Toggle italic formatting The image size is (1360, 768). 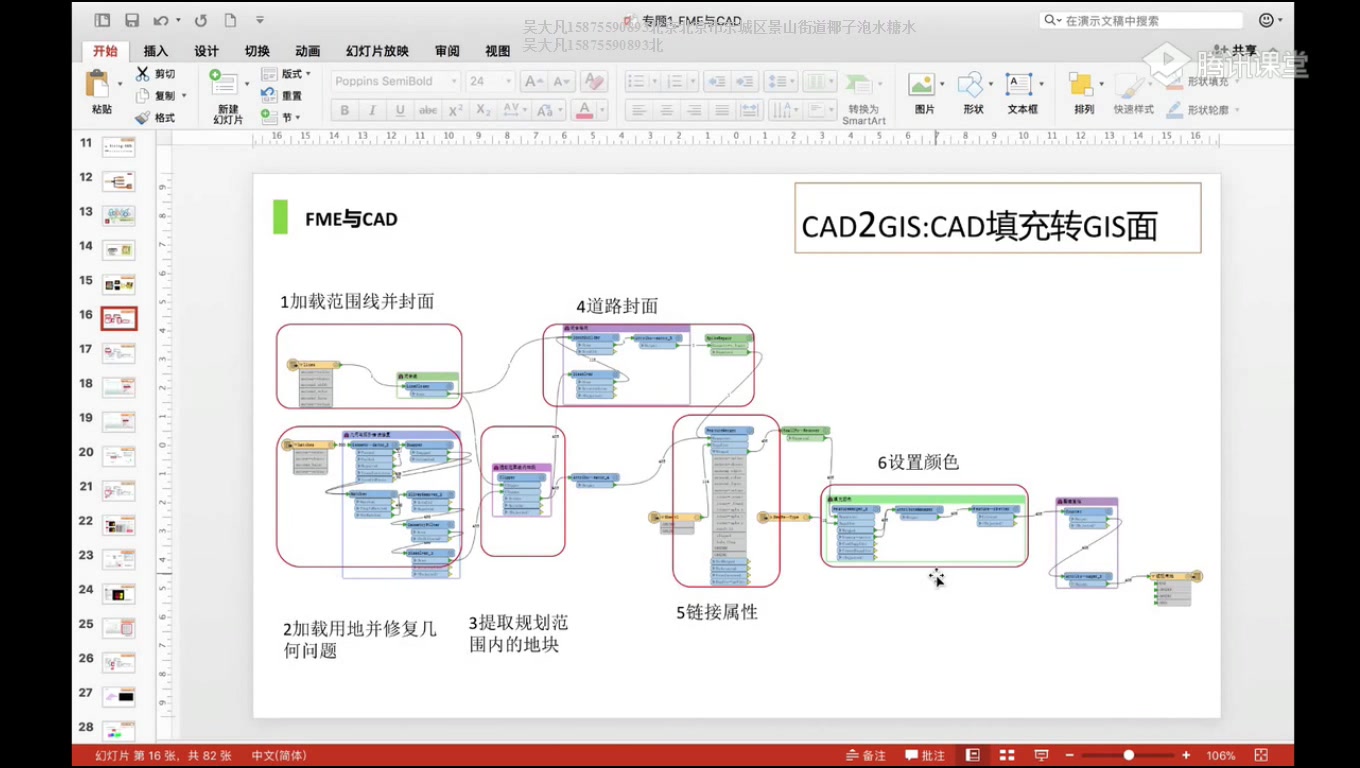[371, 111]
